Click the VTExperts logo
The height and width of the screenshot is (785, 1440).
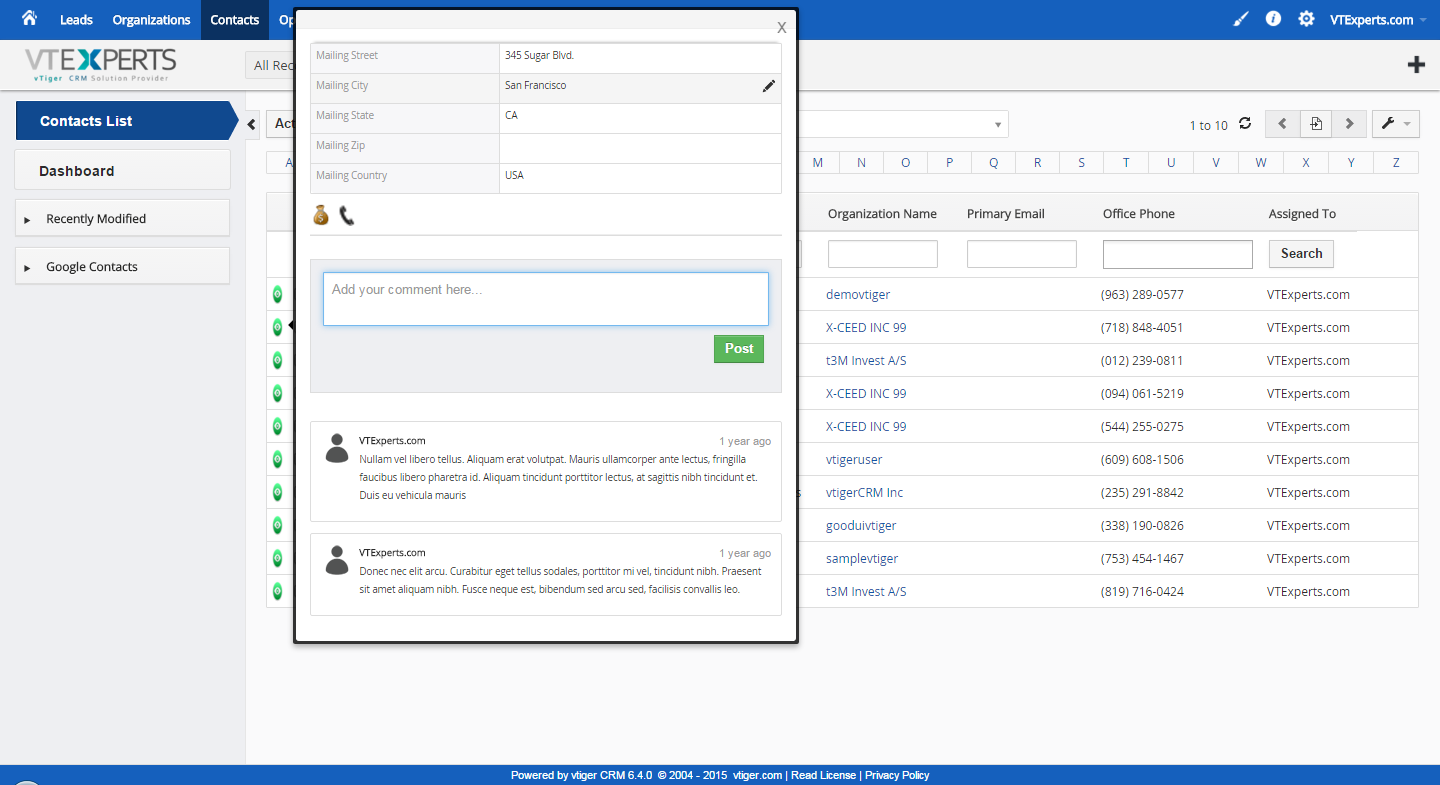click(x=101, y=65)
